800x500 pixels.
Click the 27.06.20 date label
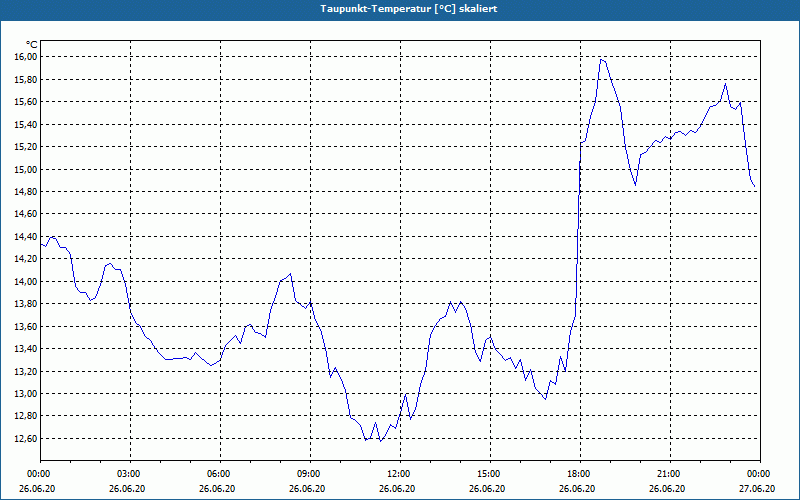(757, 489)
